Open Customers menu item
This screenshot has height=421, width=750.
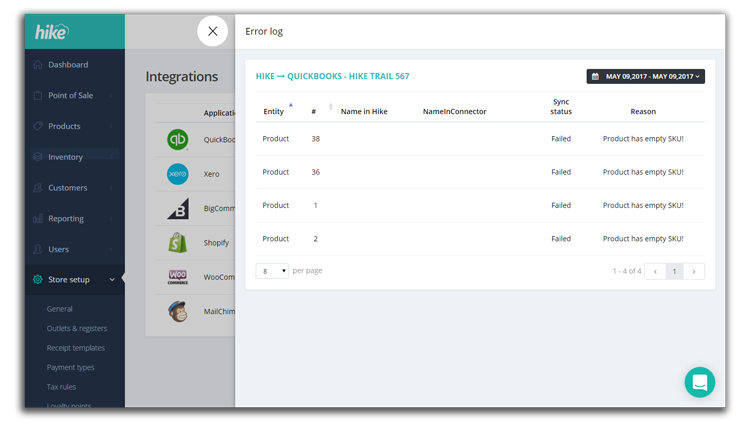point(67,188)
